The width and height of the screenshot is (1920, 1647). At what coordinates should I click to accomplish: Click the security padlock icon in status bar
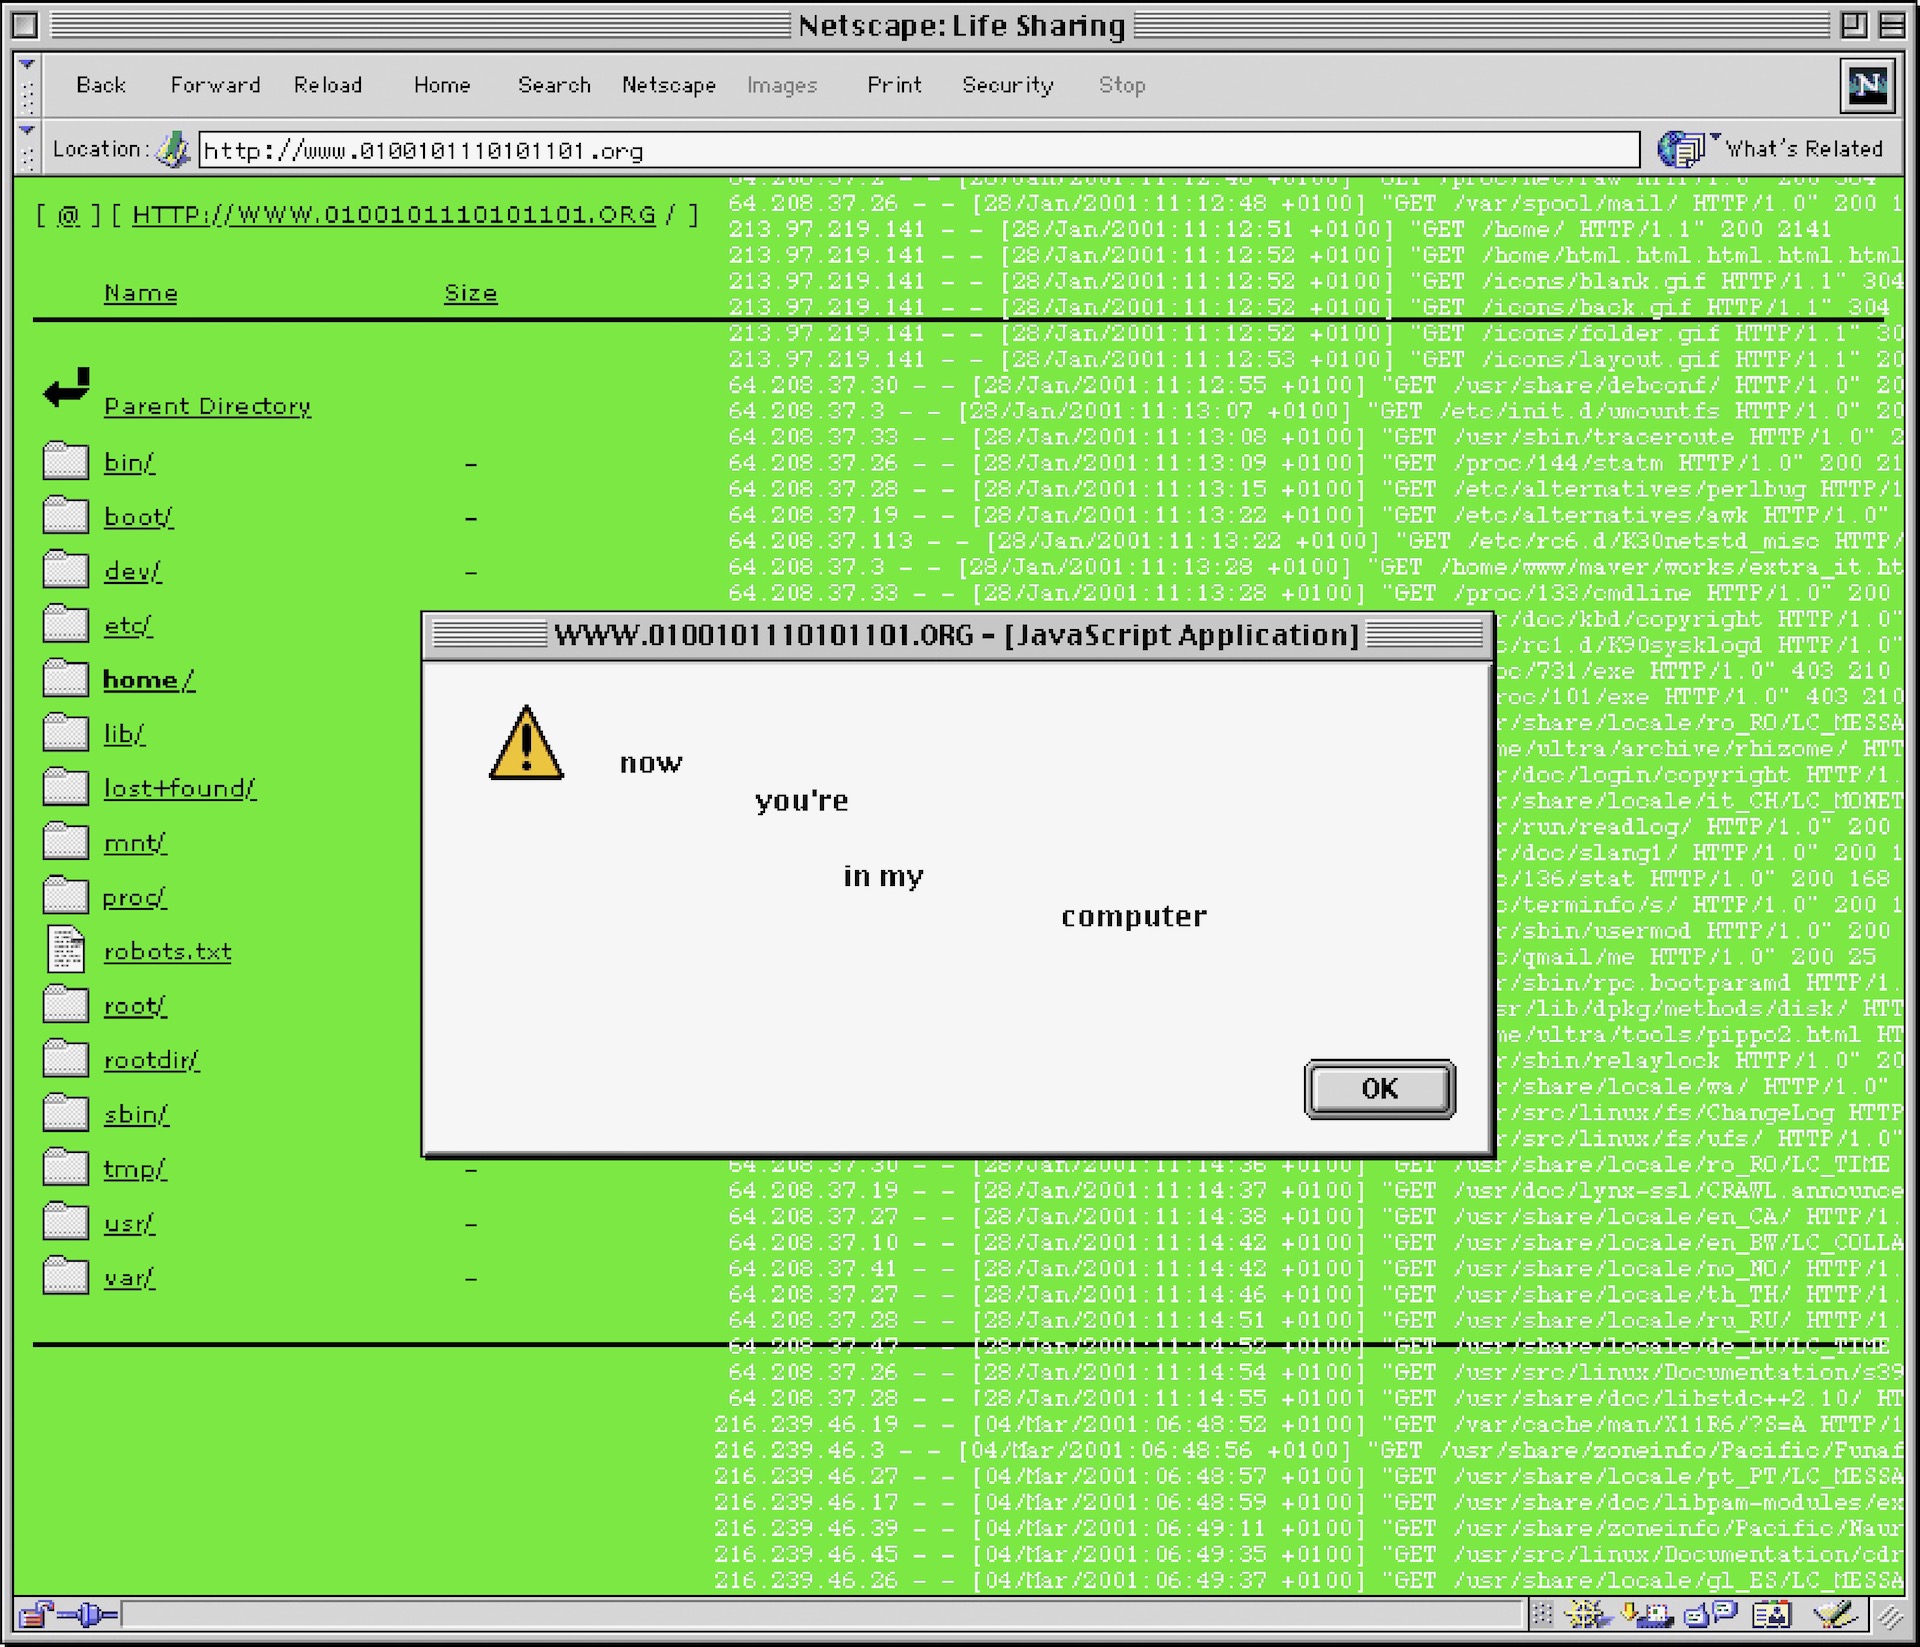(x=36, y=1614)
